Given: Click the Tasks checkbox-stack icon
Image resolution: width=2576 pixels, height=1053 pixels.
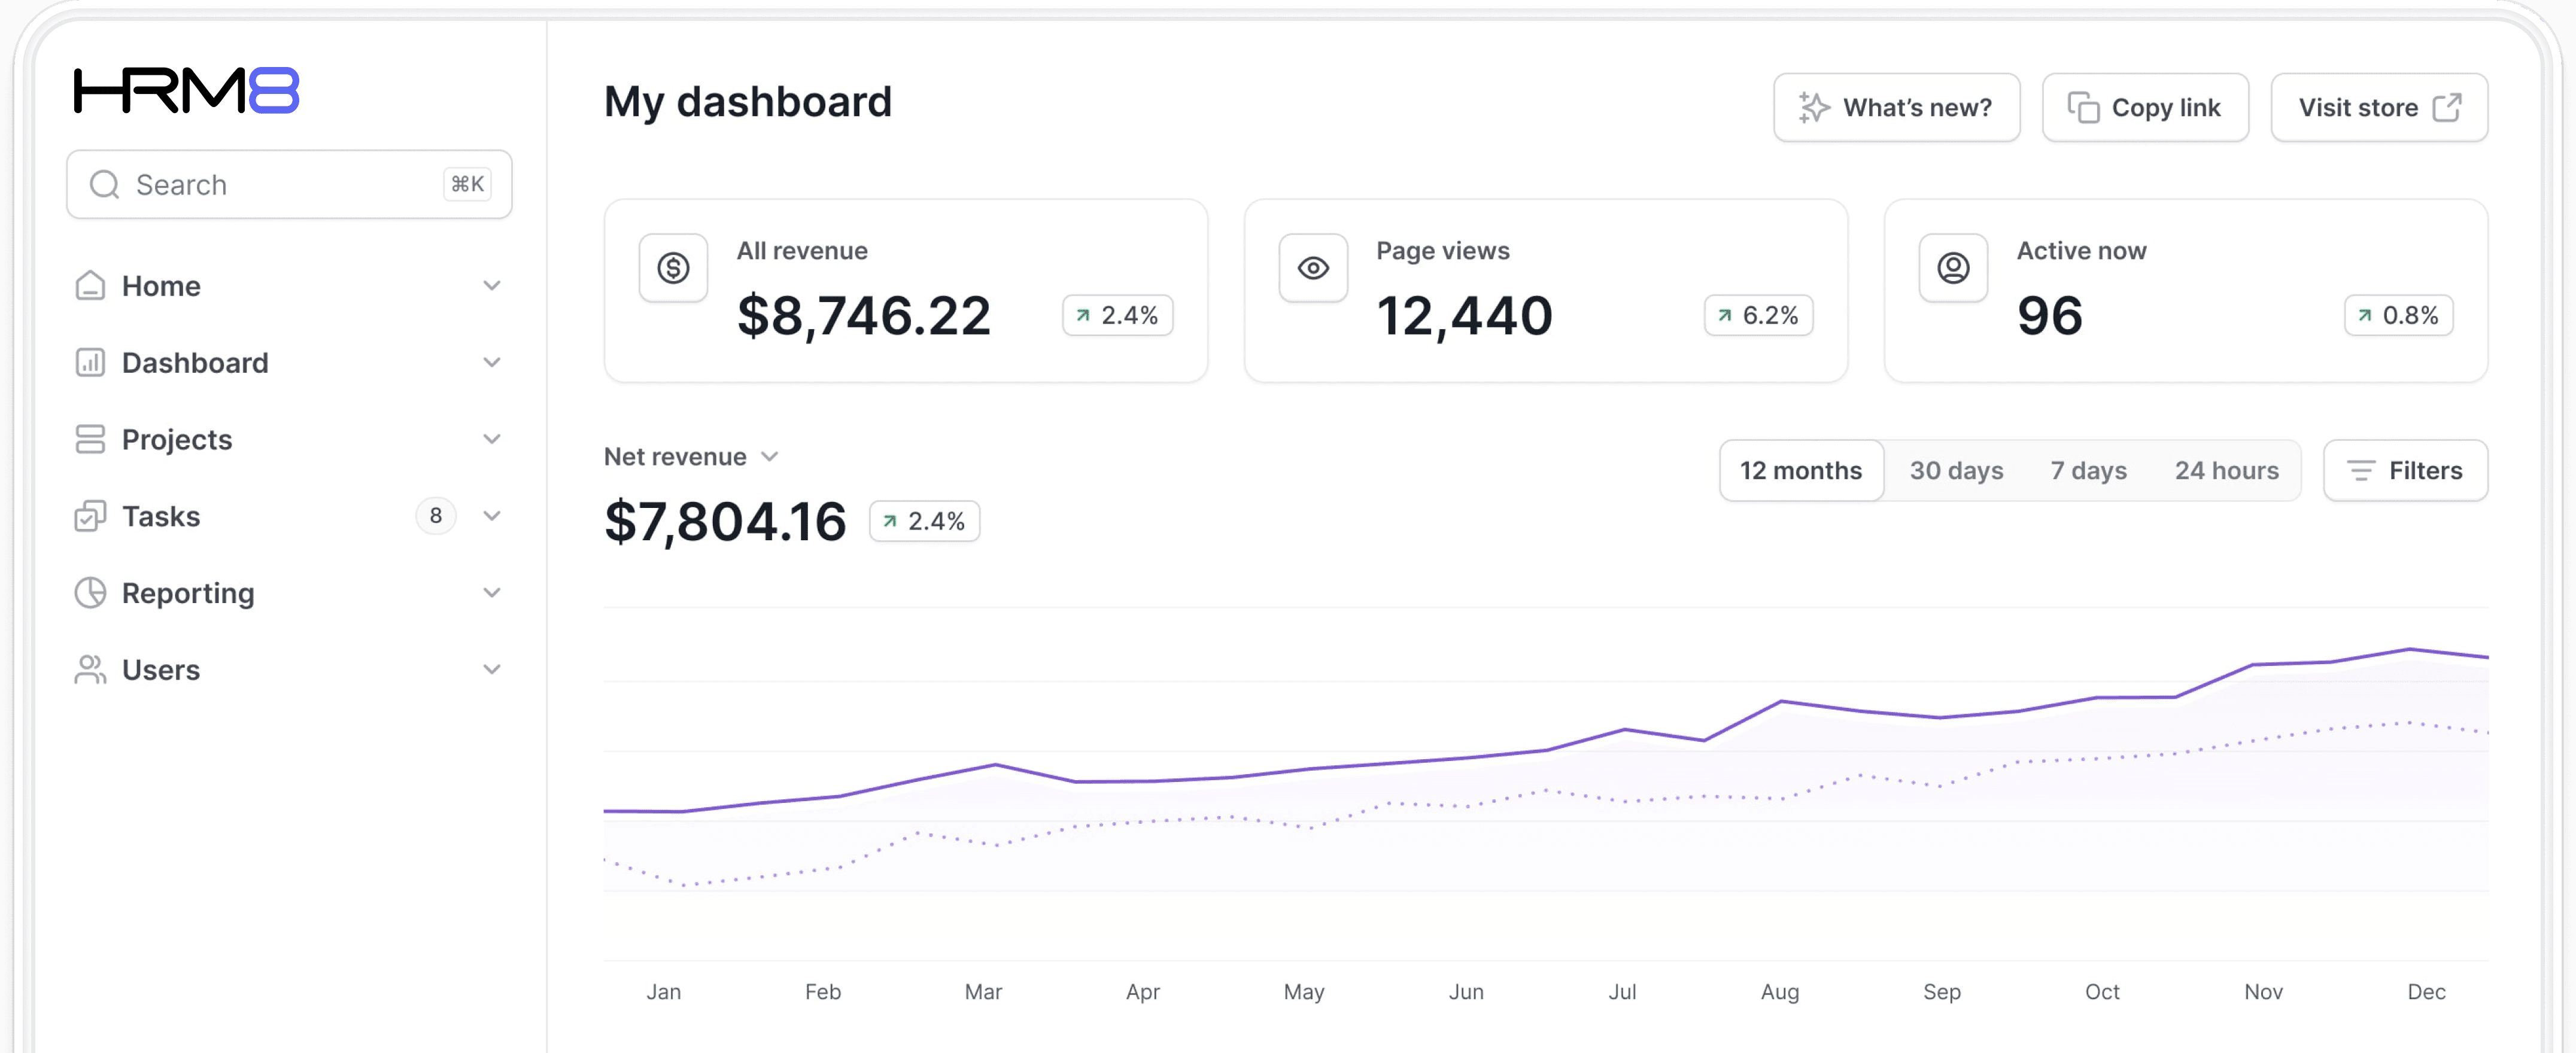Looking at the screenshot, I should pyautogui.click(x=90, y=516).
